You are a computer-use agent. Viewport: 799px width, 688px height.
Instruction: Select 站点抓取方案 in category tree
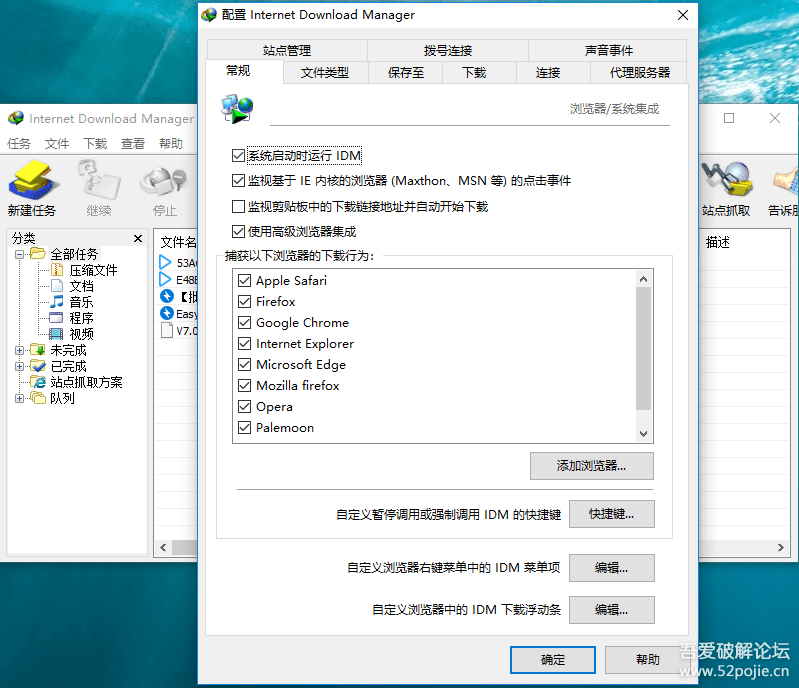point(86,382)
